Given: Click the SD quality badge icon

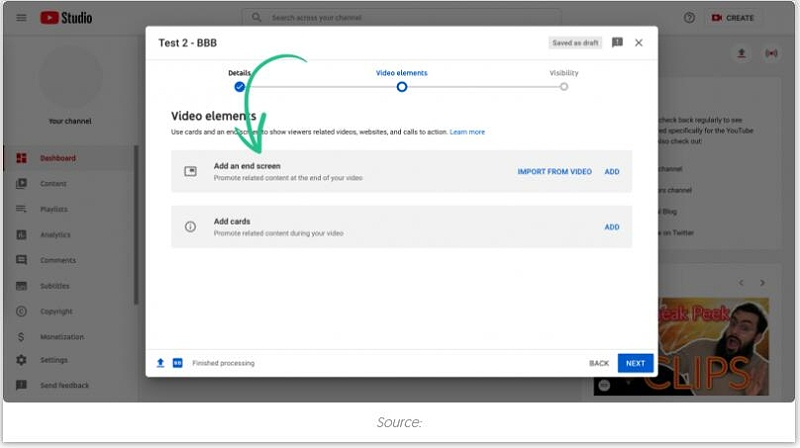Looking at the screenshot, I should (177, 363).
